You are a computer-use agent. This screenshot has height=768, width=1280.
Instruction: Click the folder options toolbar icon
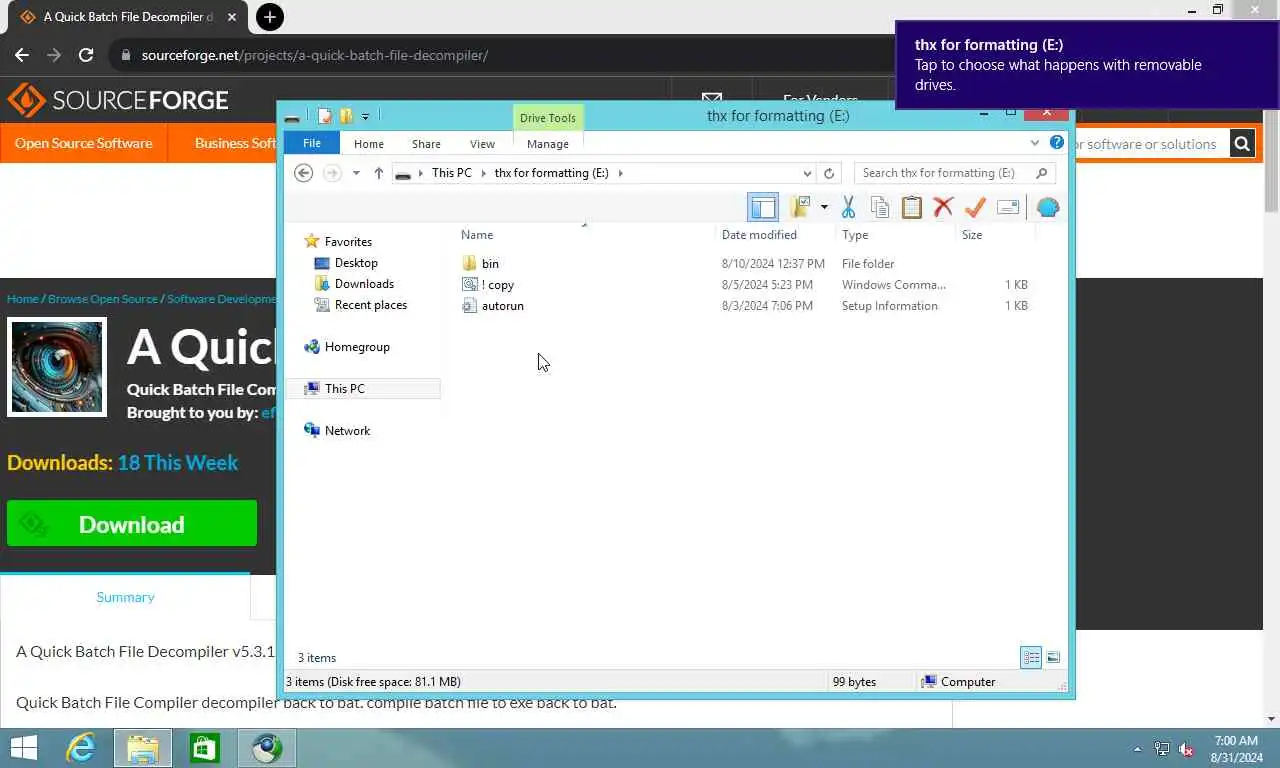click(800, 207)
